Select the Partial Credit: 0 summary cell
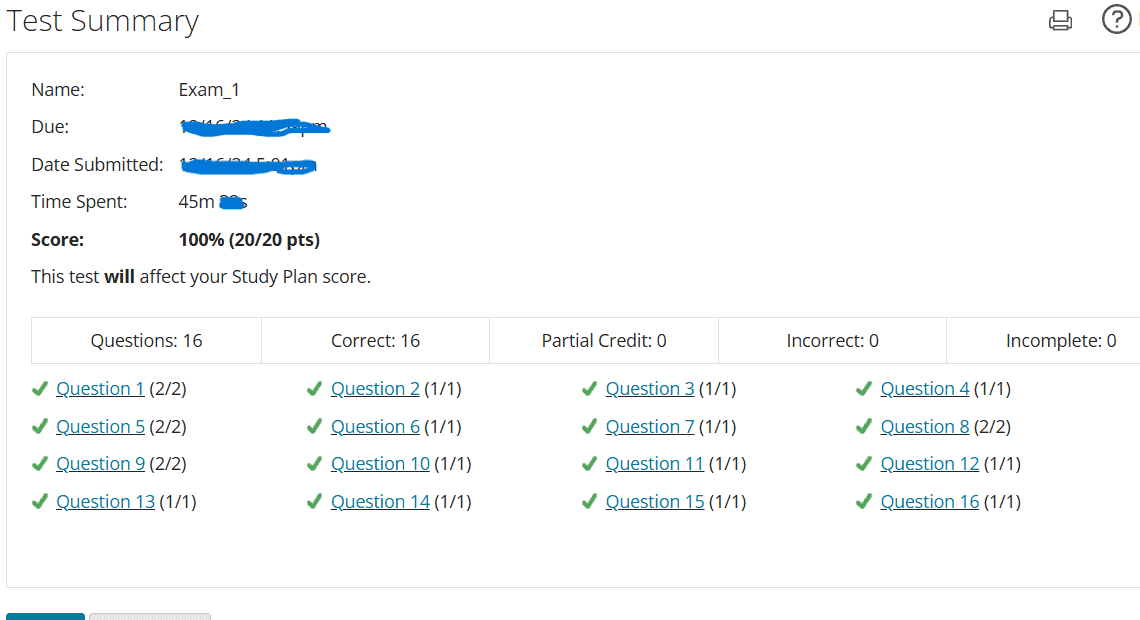The width and height of the screenshot is (1140, 620). pos(603,340)
